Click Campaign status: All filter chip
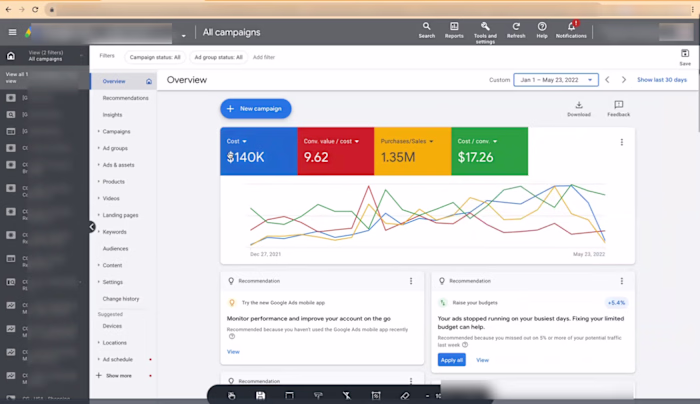 (155, 57)
